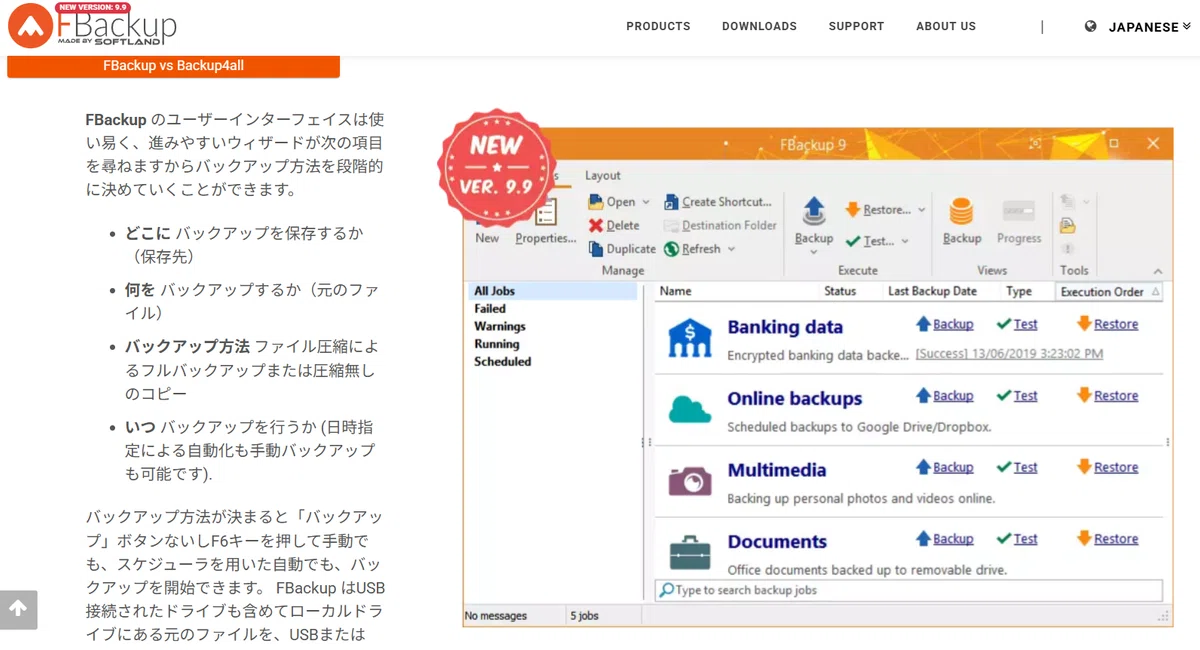Click the Destination Folder icon
The height and width of the screenshot is (650, 1200).
pyautogui.click(x=671, y=226)
